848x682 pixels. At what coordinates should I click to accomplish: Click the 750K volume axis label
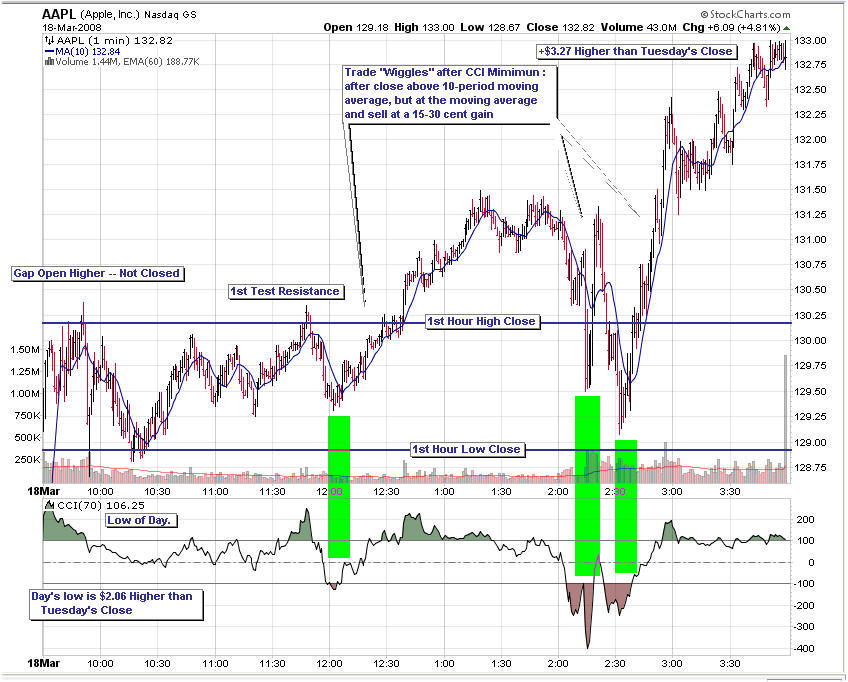pos(27,416)
